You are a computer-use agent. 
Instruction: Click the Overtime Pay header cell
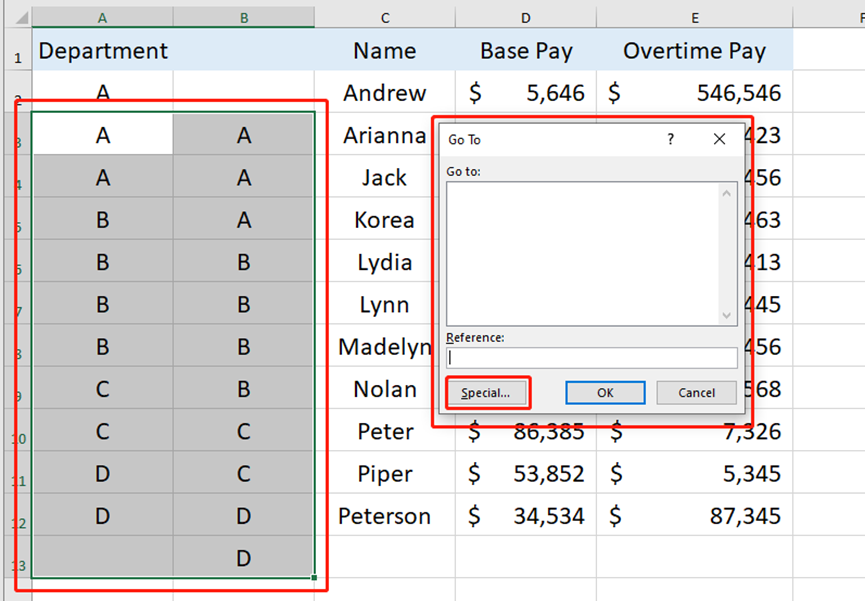coord(695,50)
